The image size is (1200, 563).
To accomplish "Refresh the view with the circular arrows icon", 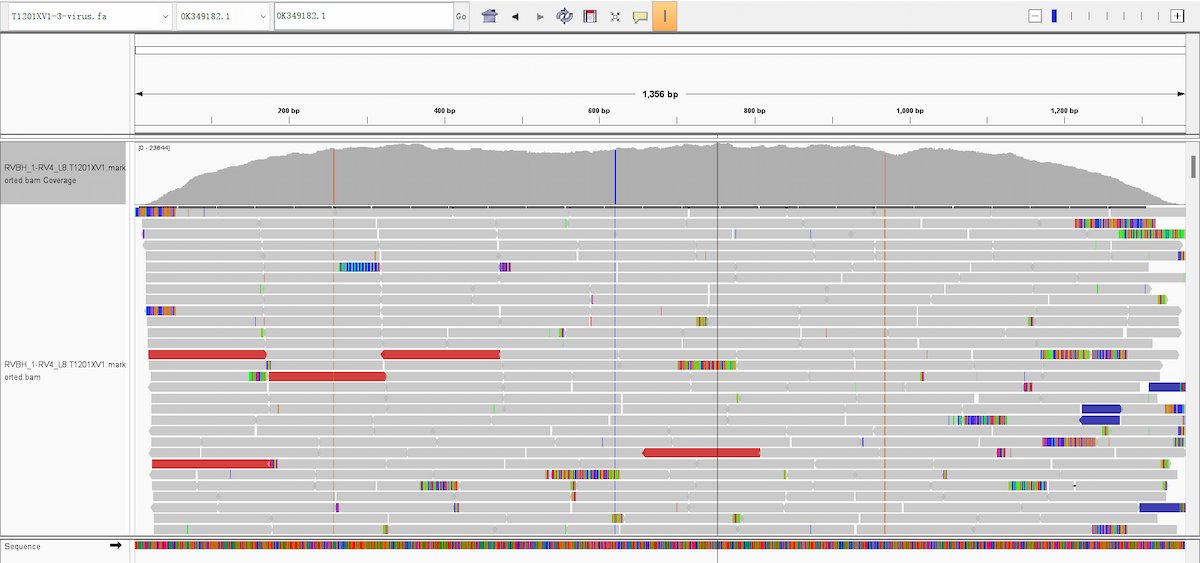I will click(x=565, y=16).
